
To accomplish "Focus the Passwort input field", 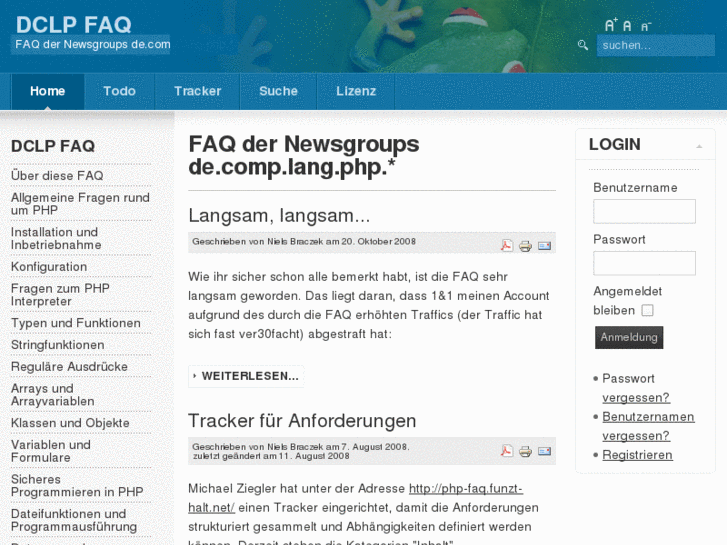I will pyautogui.click(x=644, y=263).
